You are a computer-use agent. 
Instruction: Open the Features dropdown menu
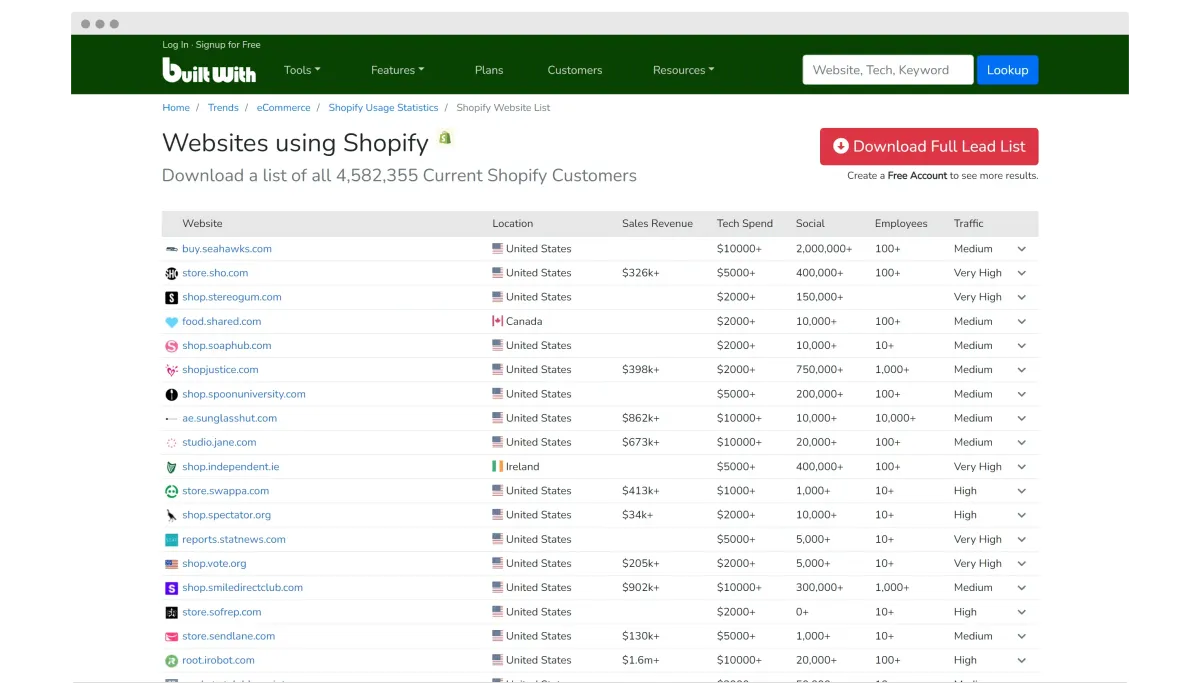pos(397,70)
